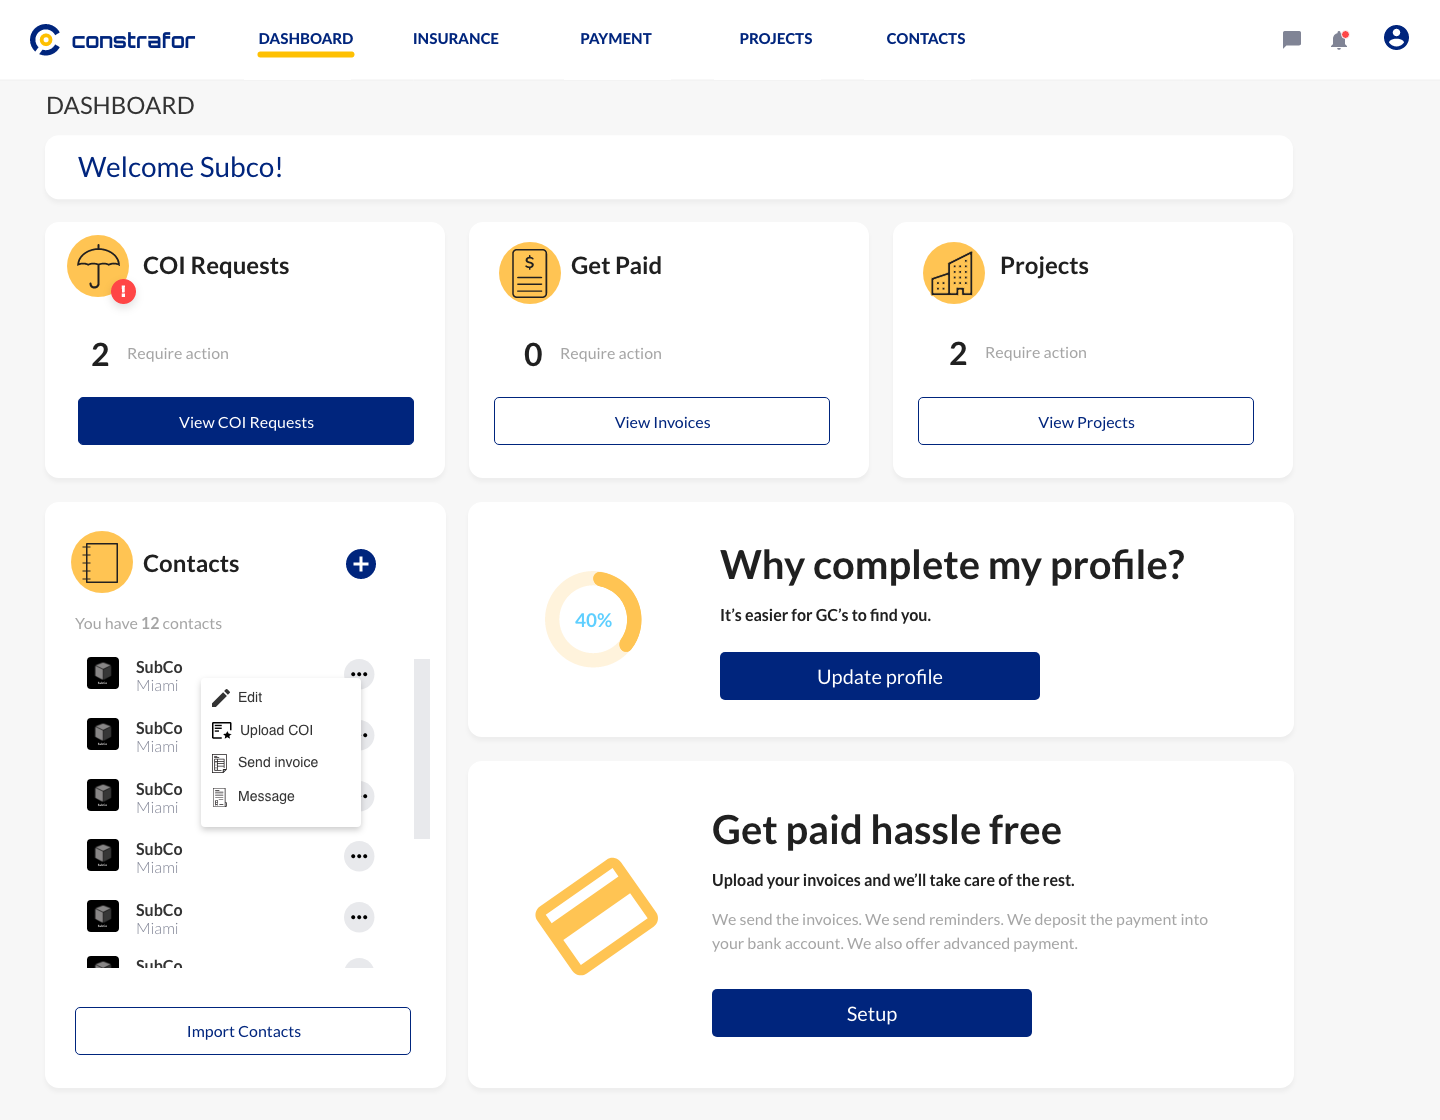This screenshot has width=1440, height=1120.
Task: Open the chat messages icon
Action: pos(1292,39)
